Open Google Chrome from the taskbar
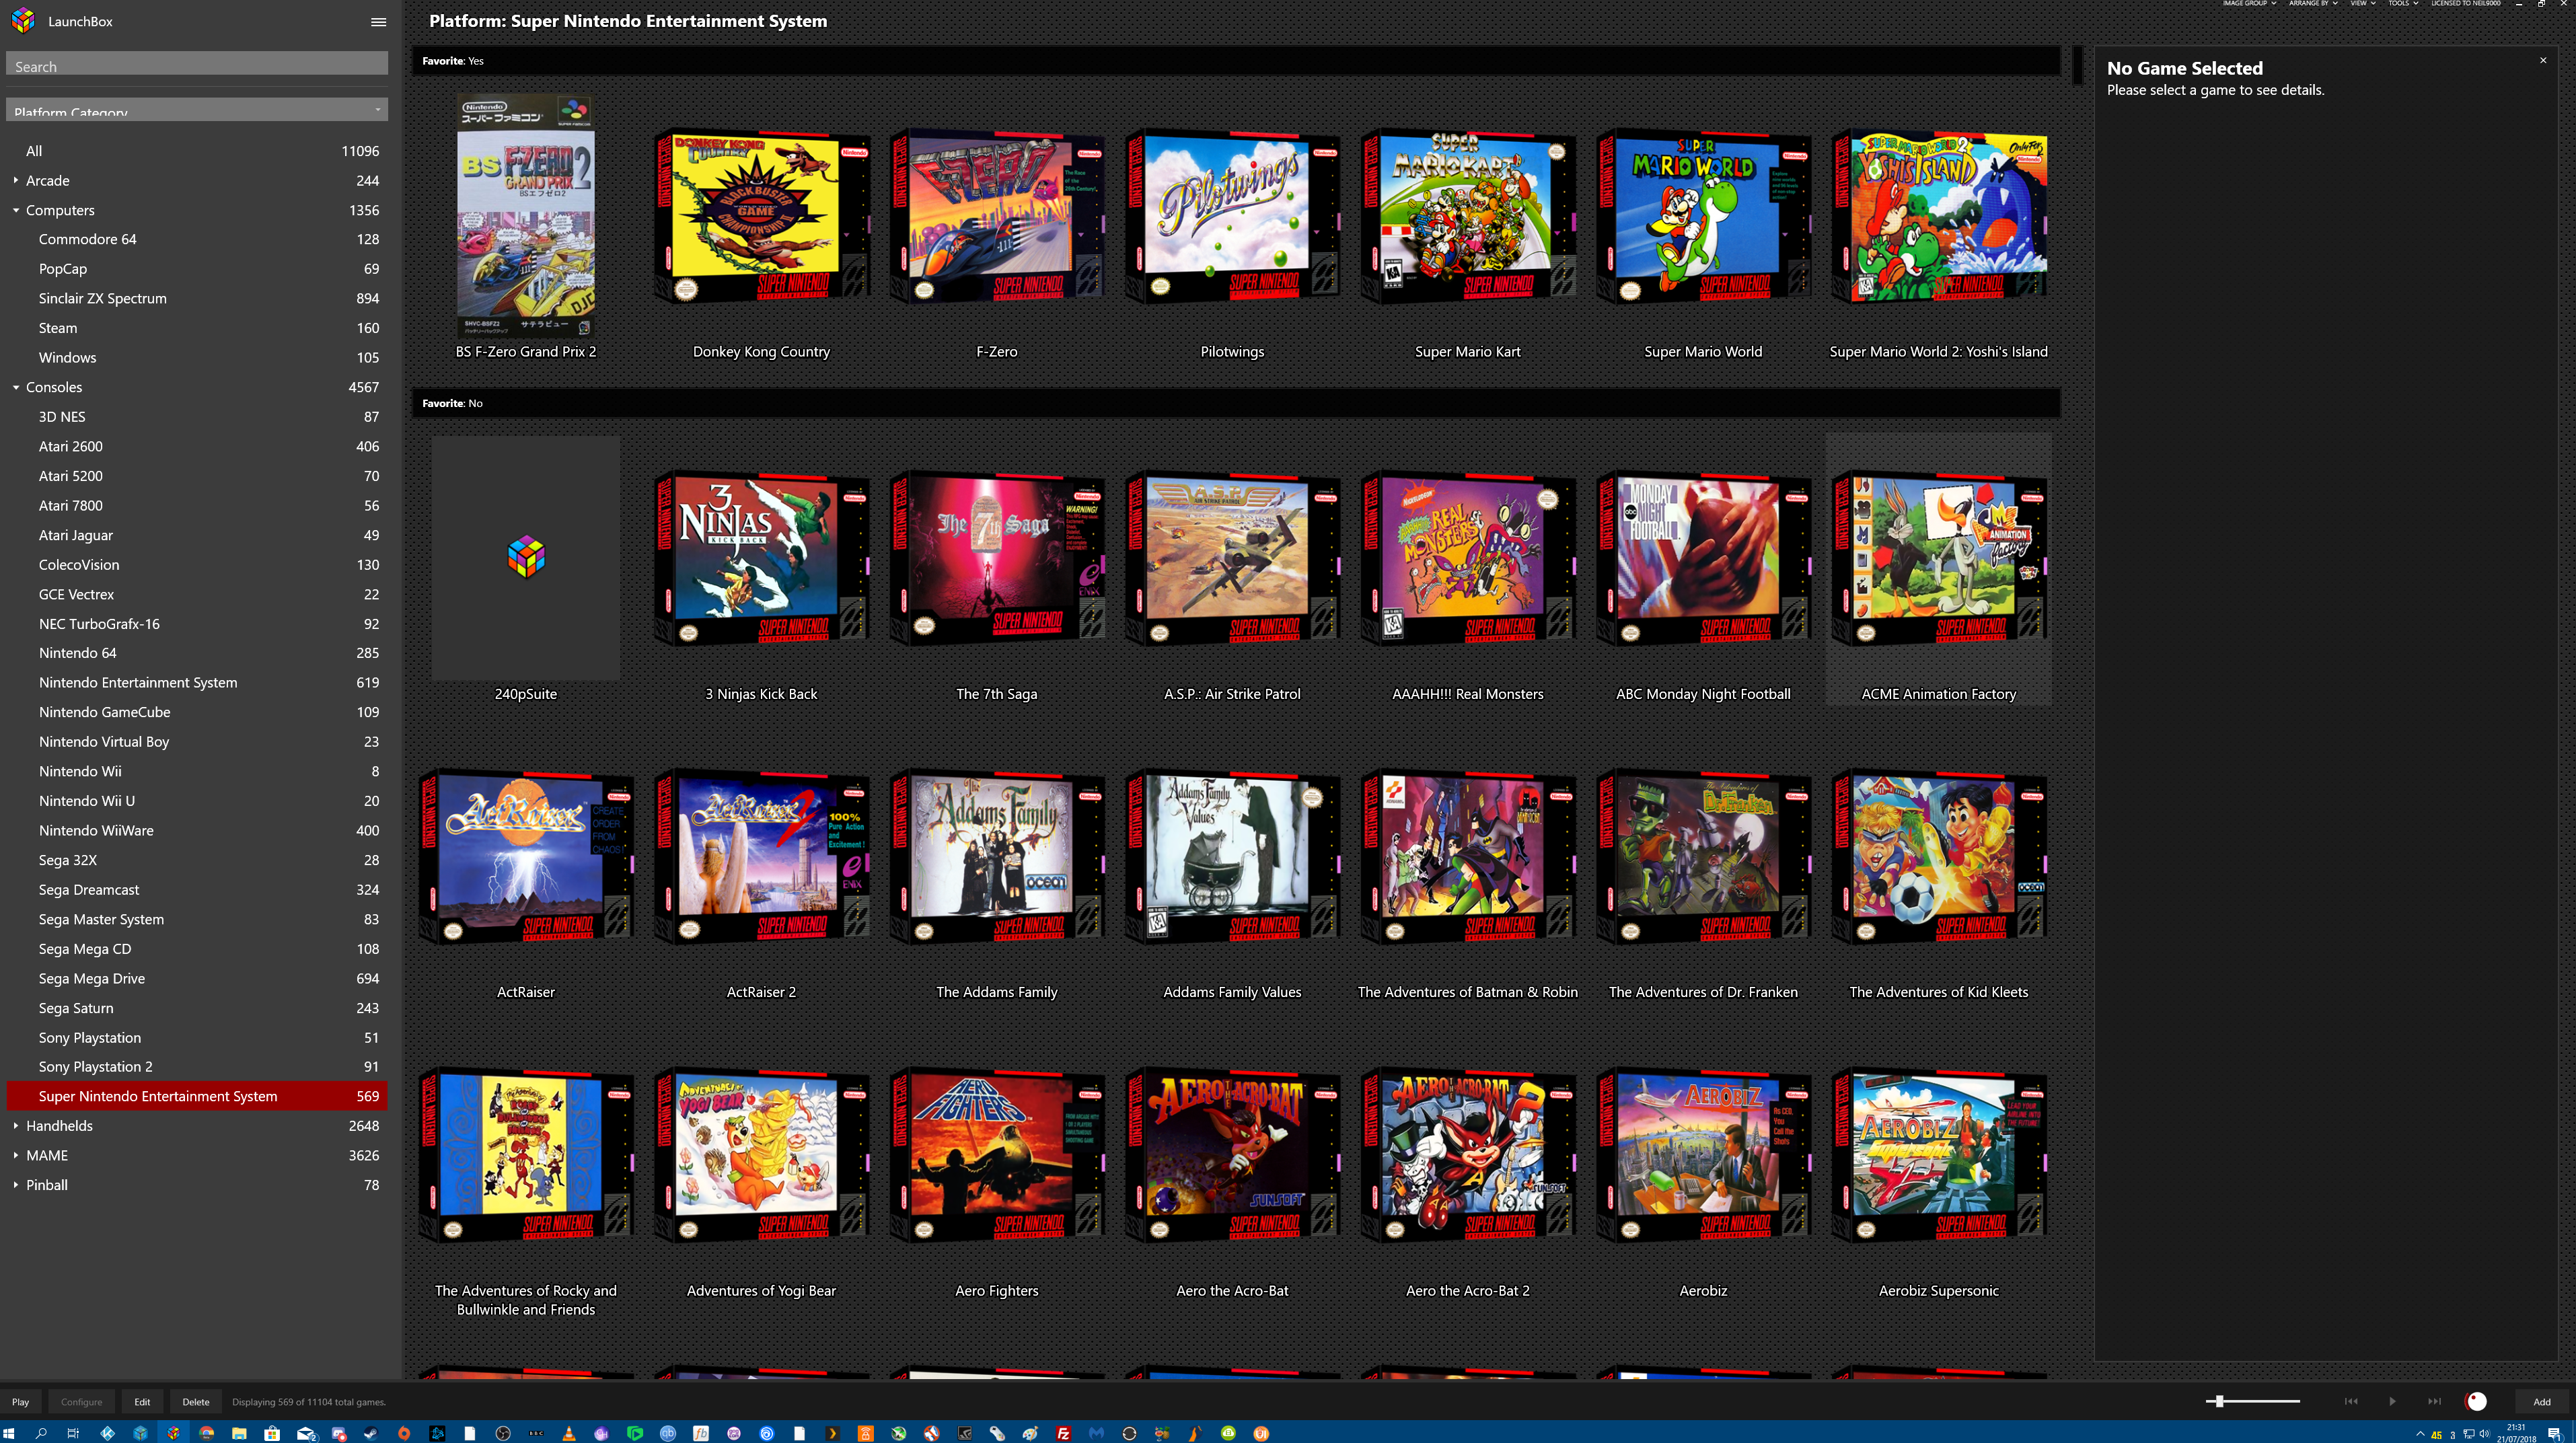2576x1443 pixels. [206, 1433]
